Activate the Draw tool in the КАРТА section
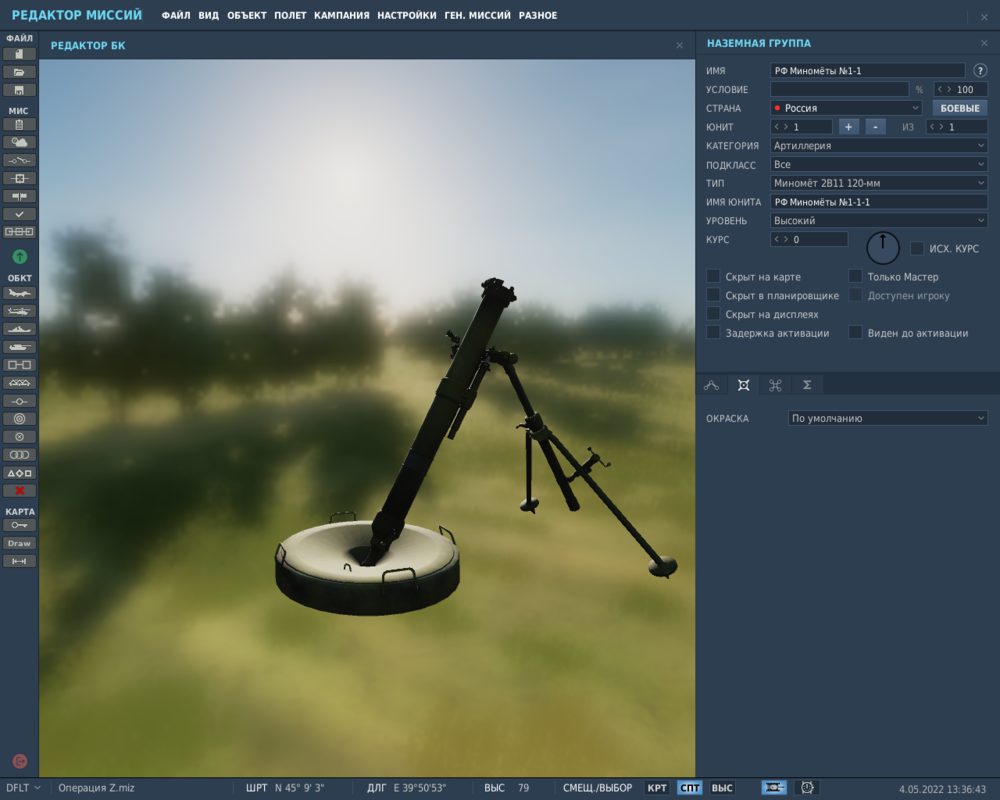The height and width of the screenshot is (800, 1000). 21,543
